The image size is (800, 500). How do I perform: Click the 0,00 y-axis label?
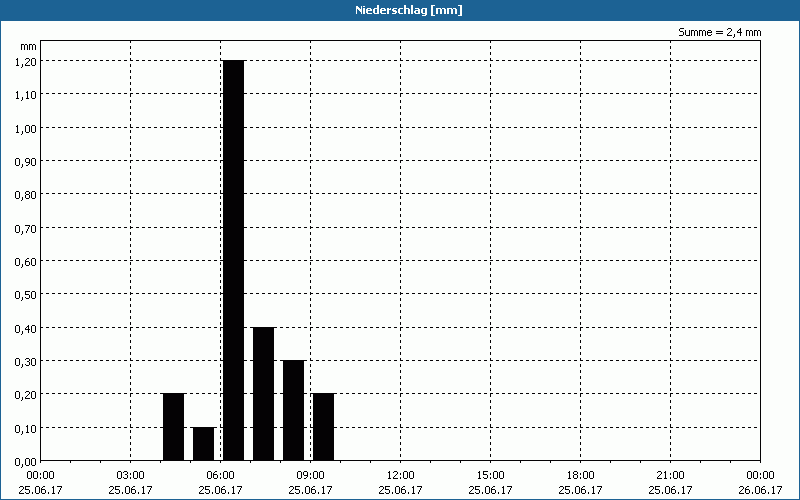(26, 462)
